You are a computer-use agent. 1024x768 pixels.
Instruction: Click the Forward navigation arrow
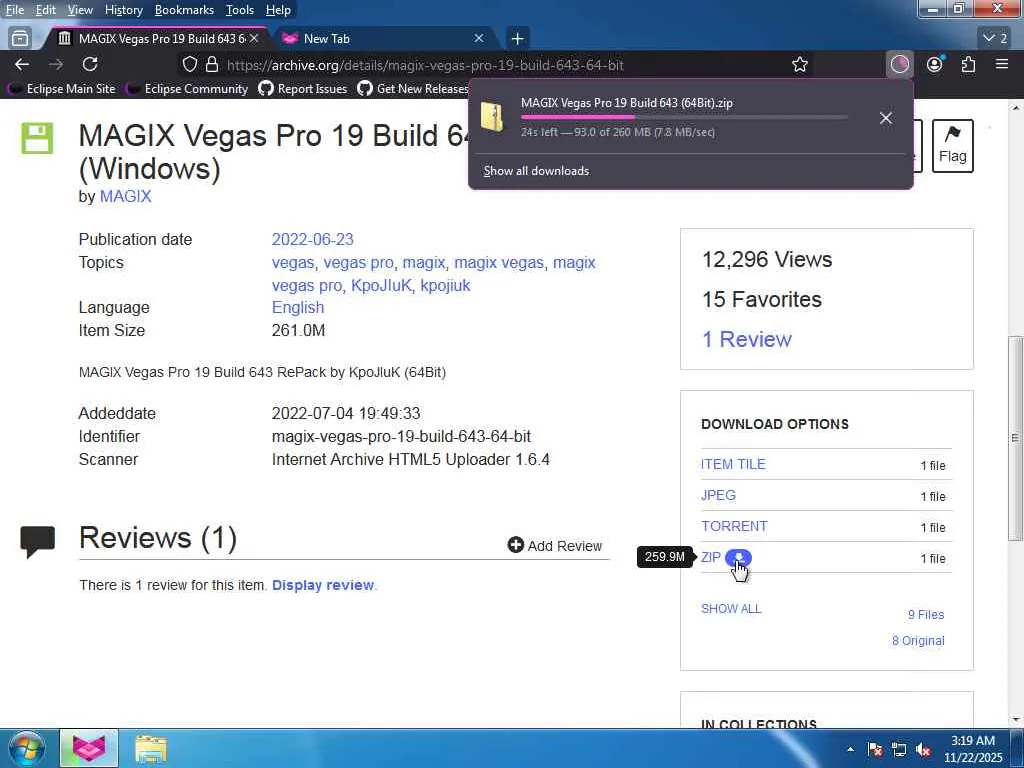pyautogui.click(x=56, y=64)
